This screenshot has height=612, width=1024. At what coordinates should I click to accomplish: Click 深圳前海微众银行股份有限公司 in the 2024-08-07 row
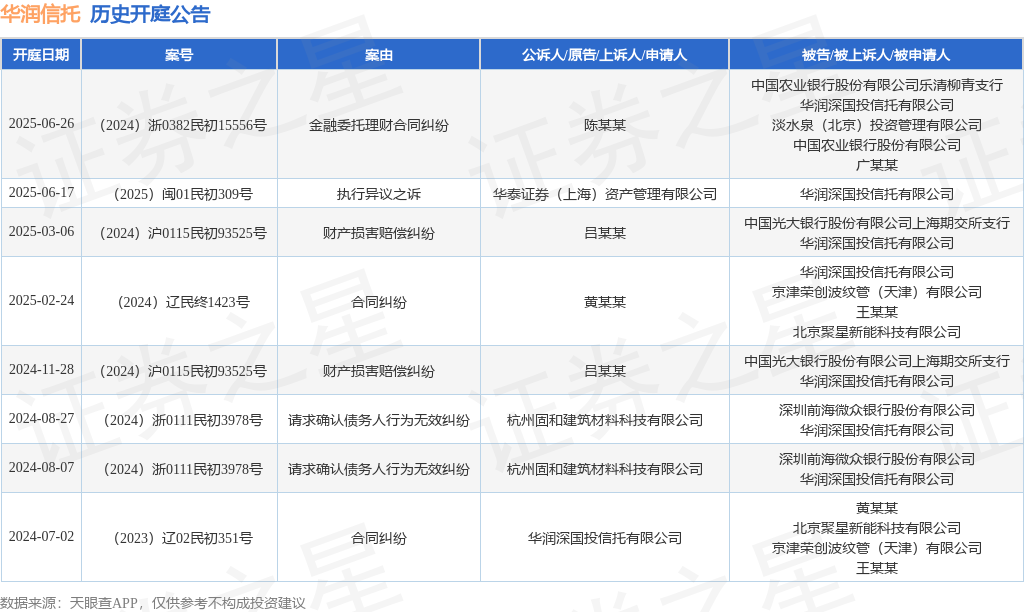tap(876, 459)
